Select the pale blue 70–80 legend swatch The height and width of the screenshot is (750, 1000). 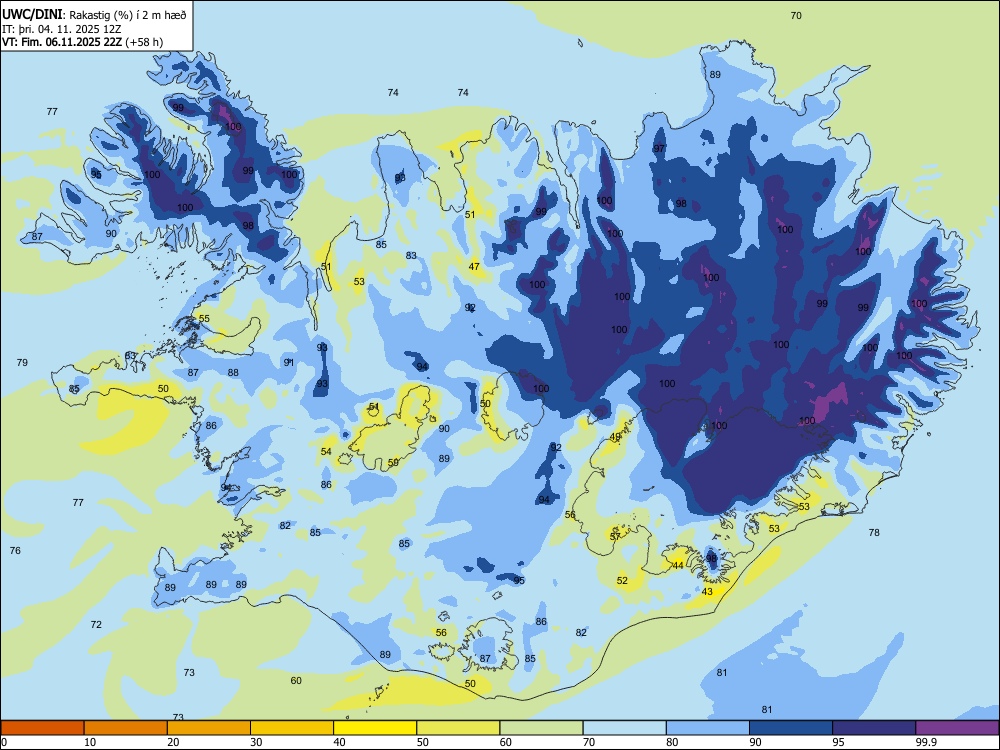624,728
